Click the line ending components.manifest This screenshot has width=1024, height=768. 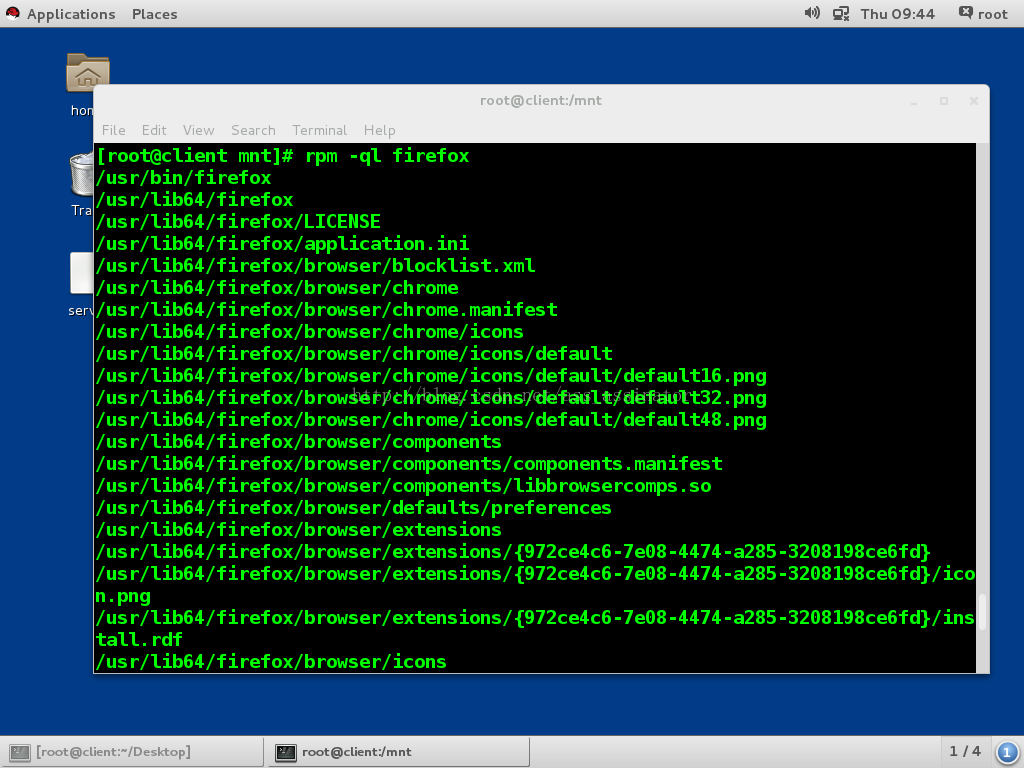click(x=409, y=464)
